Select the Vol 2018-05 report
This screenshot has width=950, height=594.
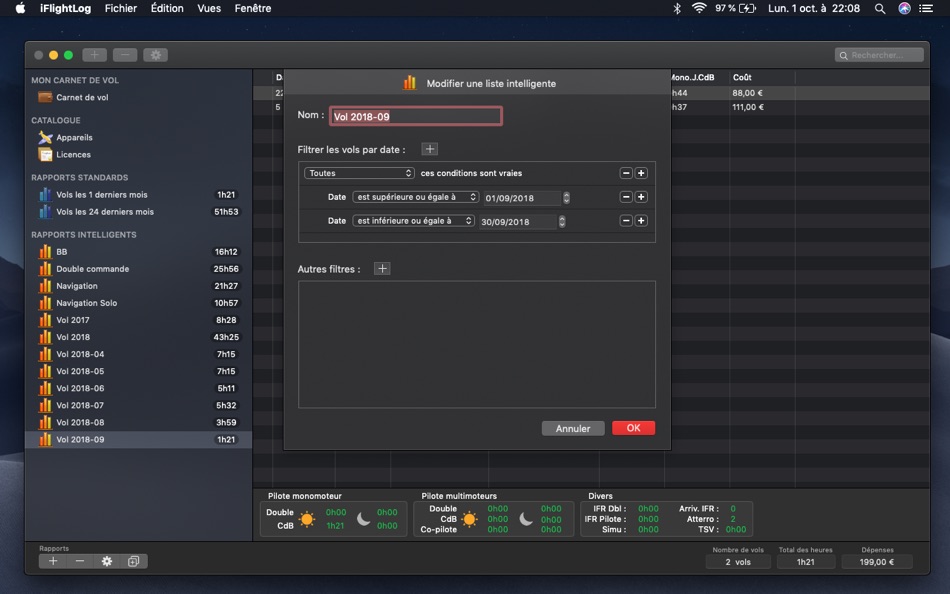(138, 371)
